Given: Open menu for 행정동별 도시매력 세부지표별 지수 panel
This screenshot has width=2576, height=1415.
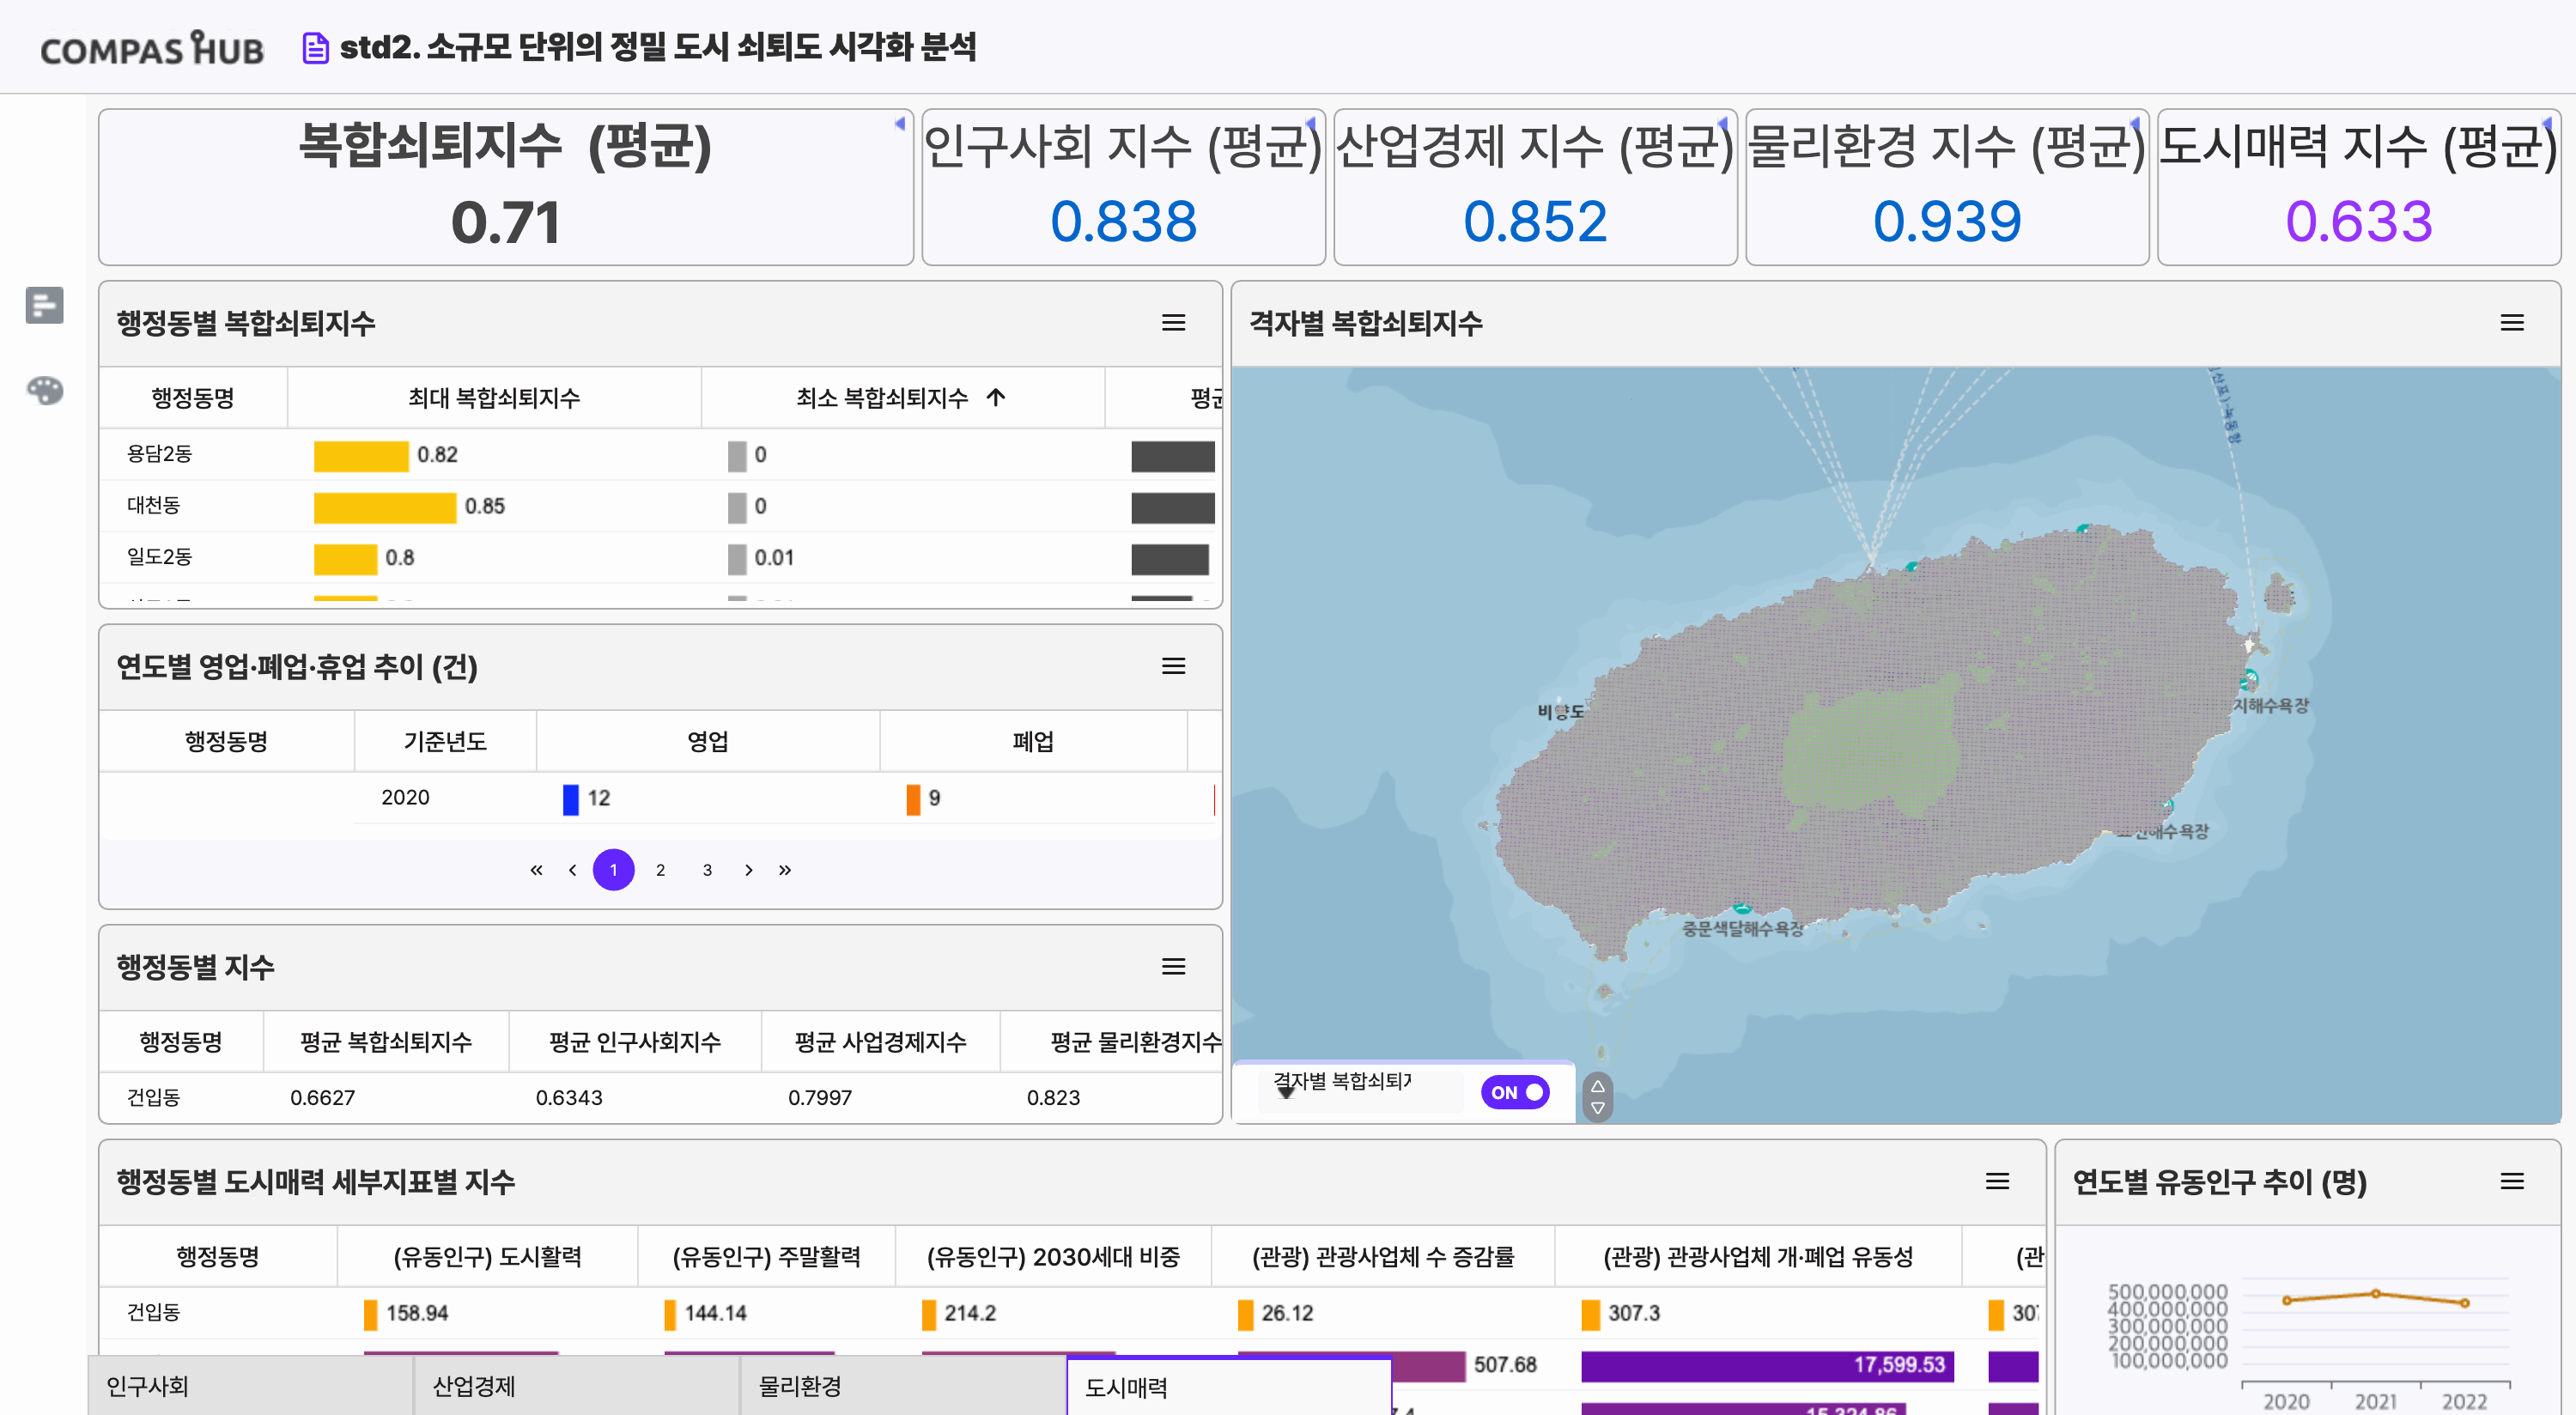Looking at the screenshot, I should pyautogui.click(x=1997, y=1181).
